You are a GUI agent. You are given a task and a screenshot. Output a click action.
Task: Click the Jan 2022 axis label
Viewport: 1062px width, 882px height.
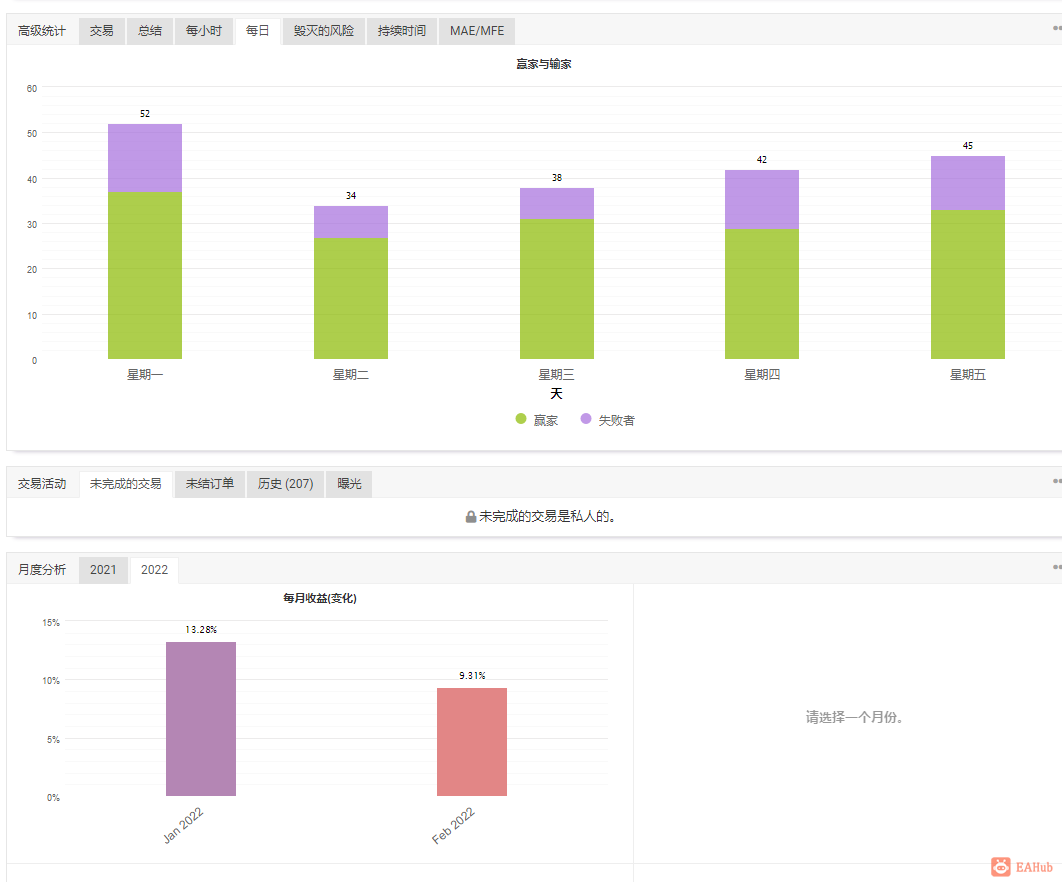coord(184,825)
